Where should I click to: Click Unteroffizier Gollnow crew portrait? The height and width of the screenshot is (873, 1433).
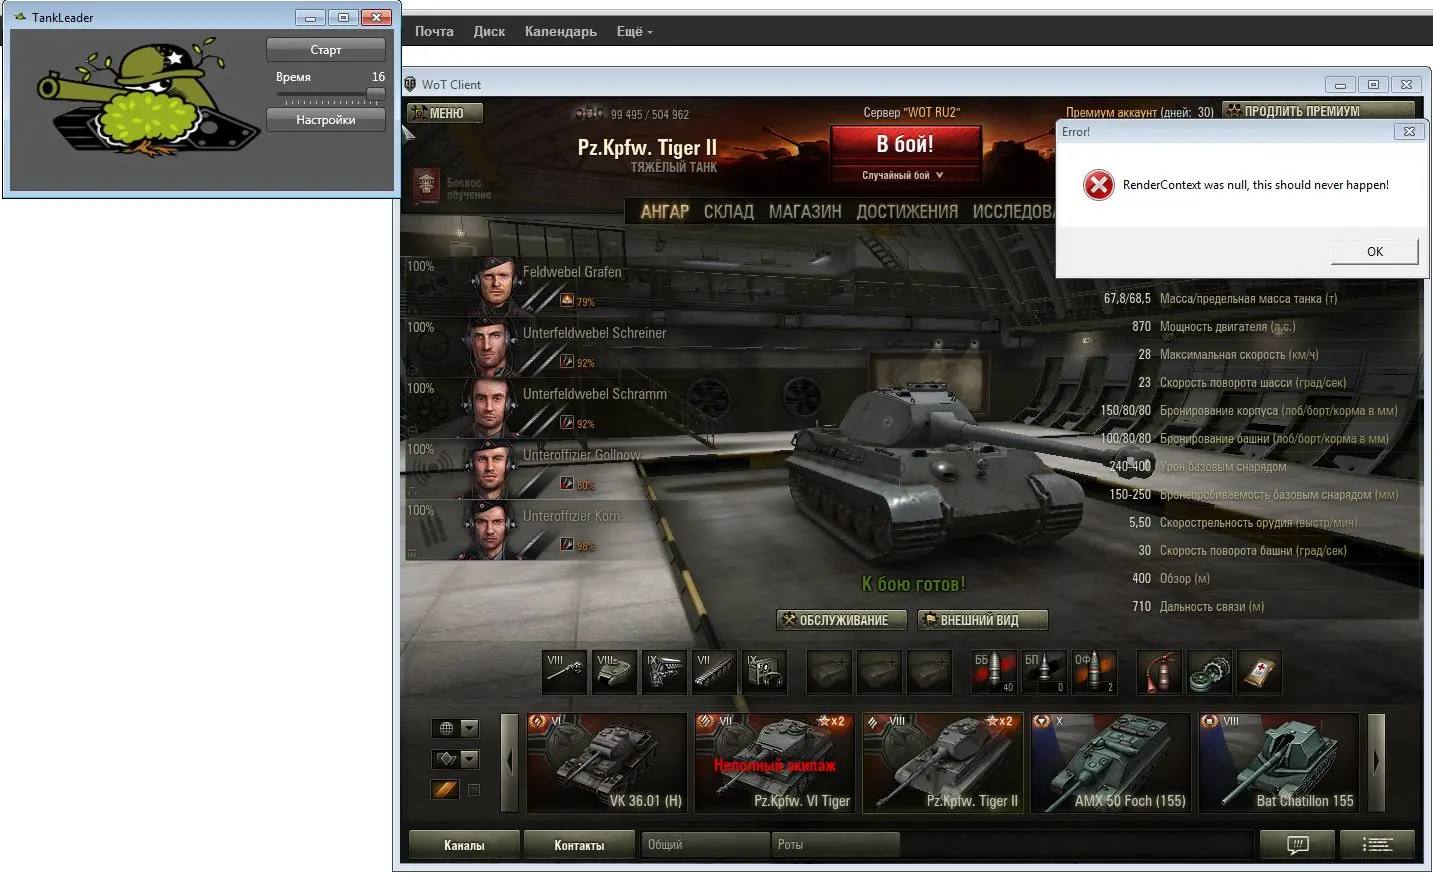pyautogui.click(x=490, y=469)
